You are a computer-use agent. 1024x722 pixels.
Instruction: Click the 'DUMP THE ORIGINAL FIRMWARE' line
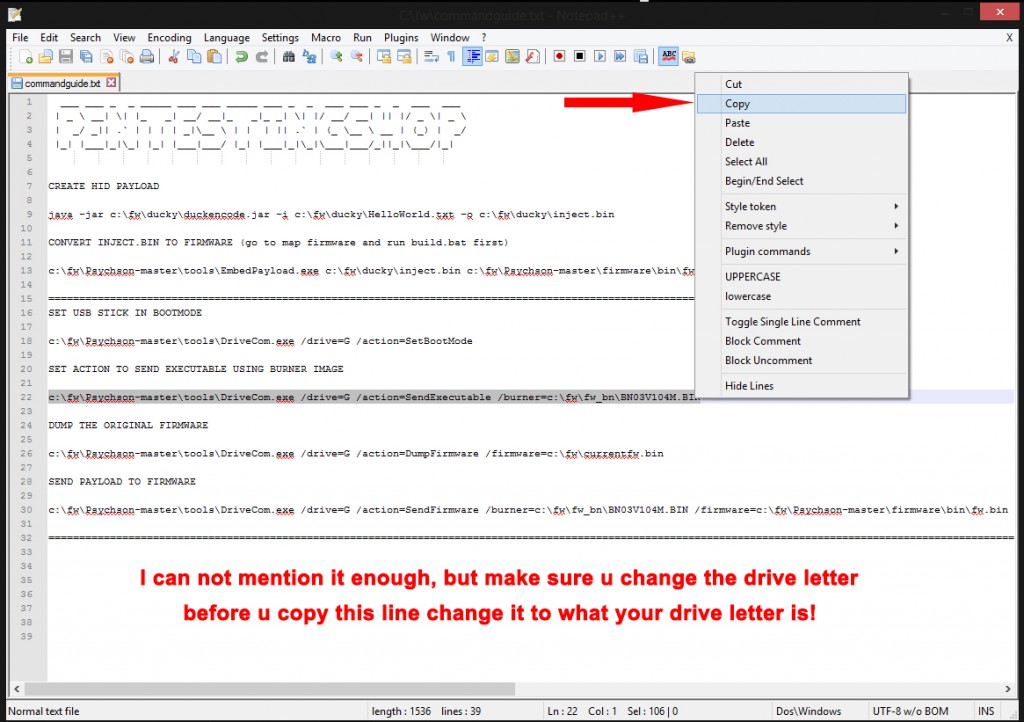coord(128,425)
